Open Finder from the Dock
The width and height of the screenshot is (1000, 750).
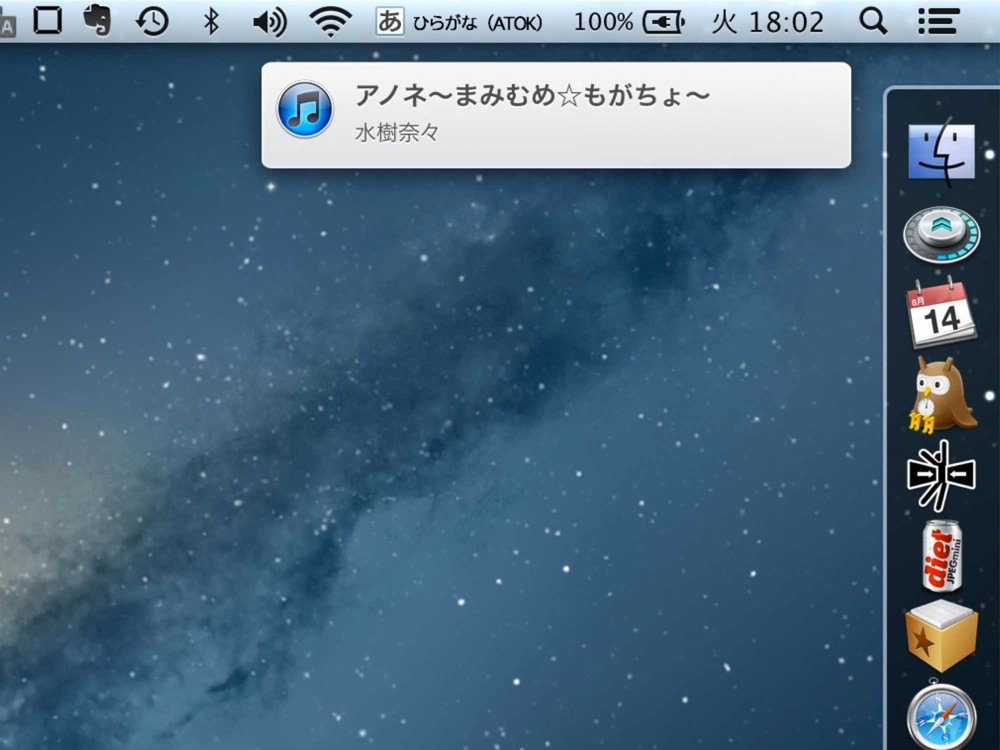(x=941, y=151)
